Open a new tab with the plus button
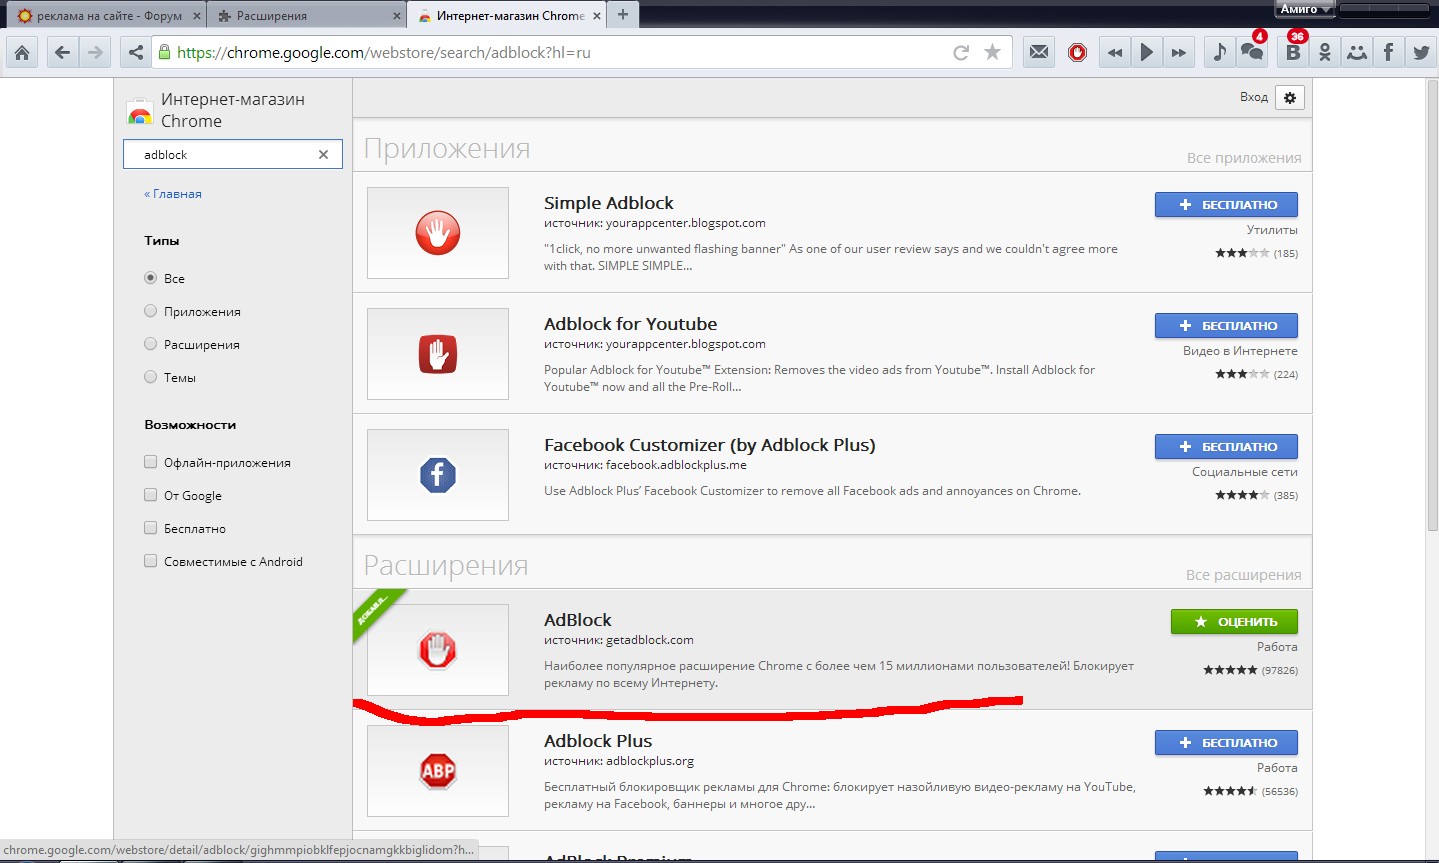1439x863 pixels. [x=623, y=15]
